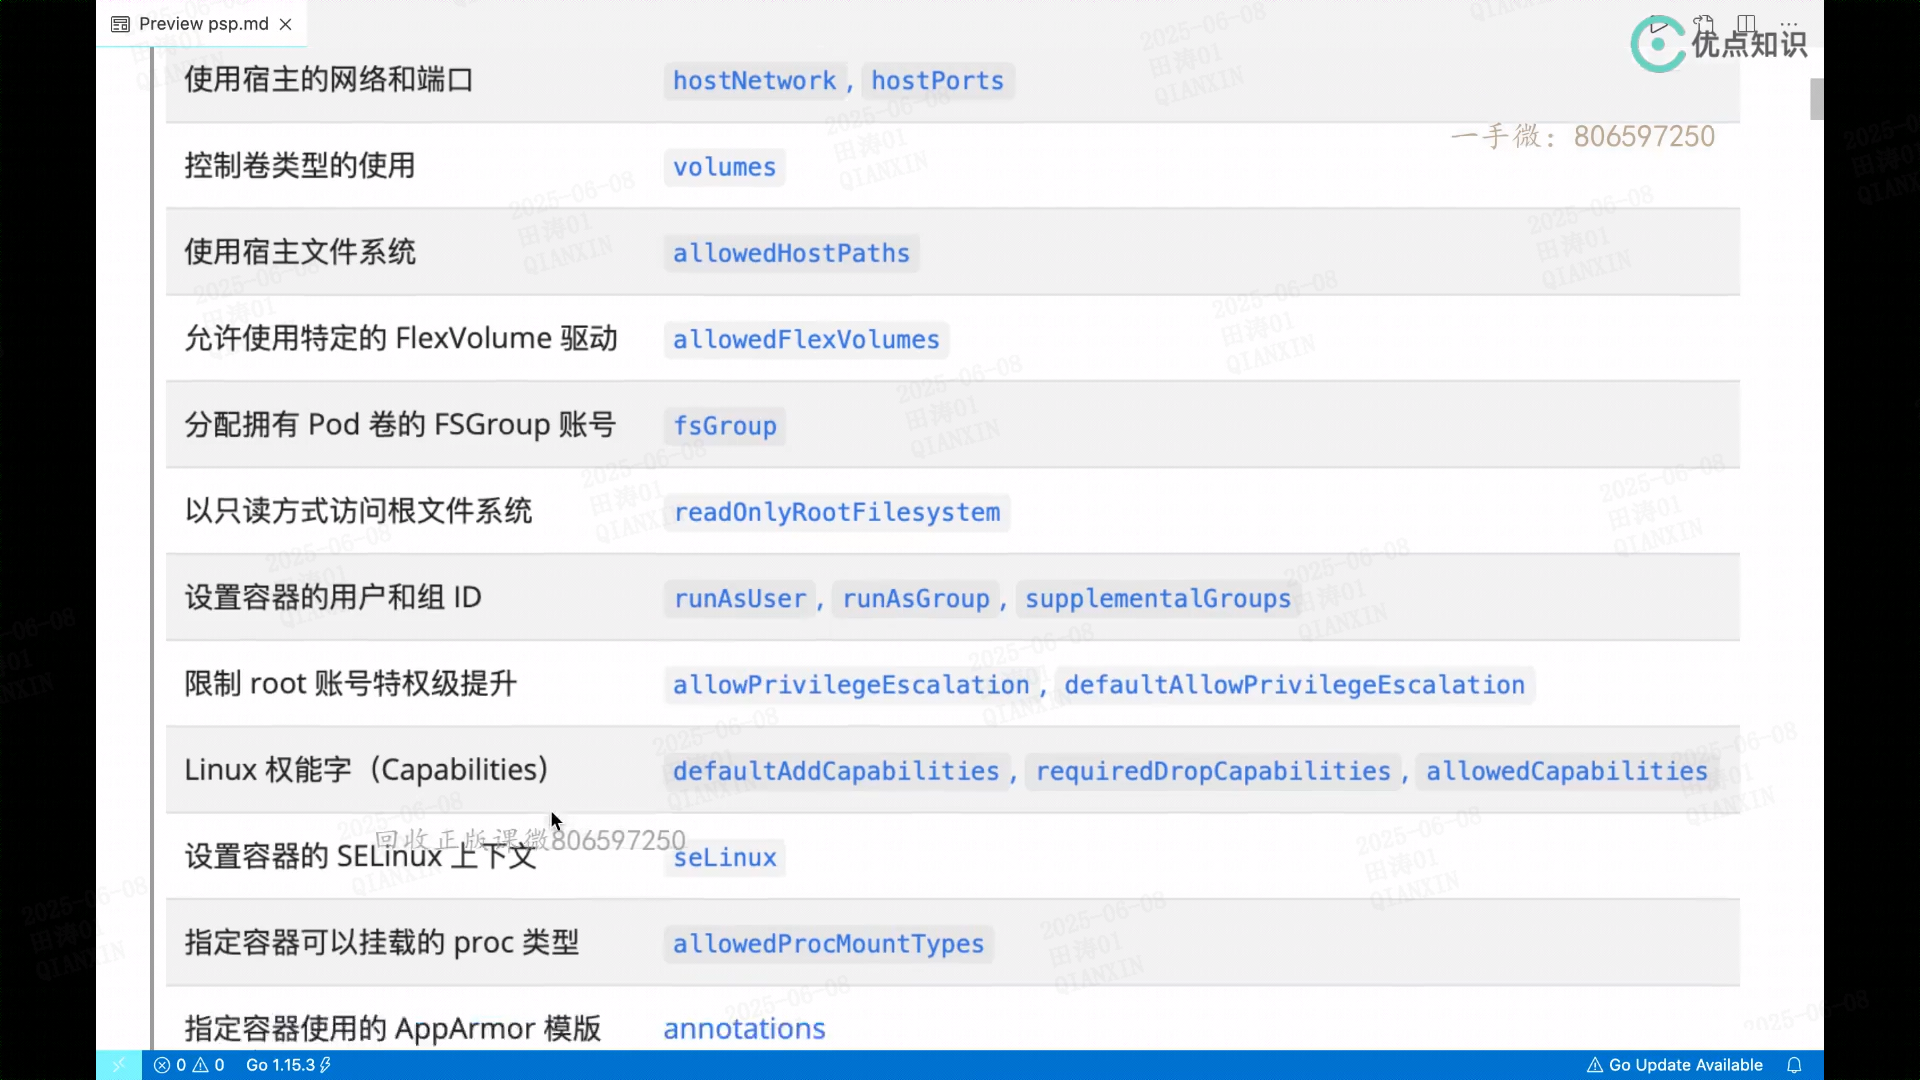Close the Preview psp.md tab
1920x1080 pixels.
(x=286, y=24)
